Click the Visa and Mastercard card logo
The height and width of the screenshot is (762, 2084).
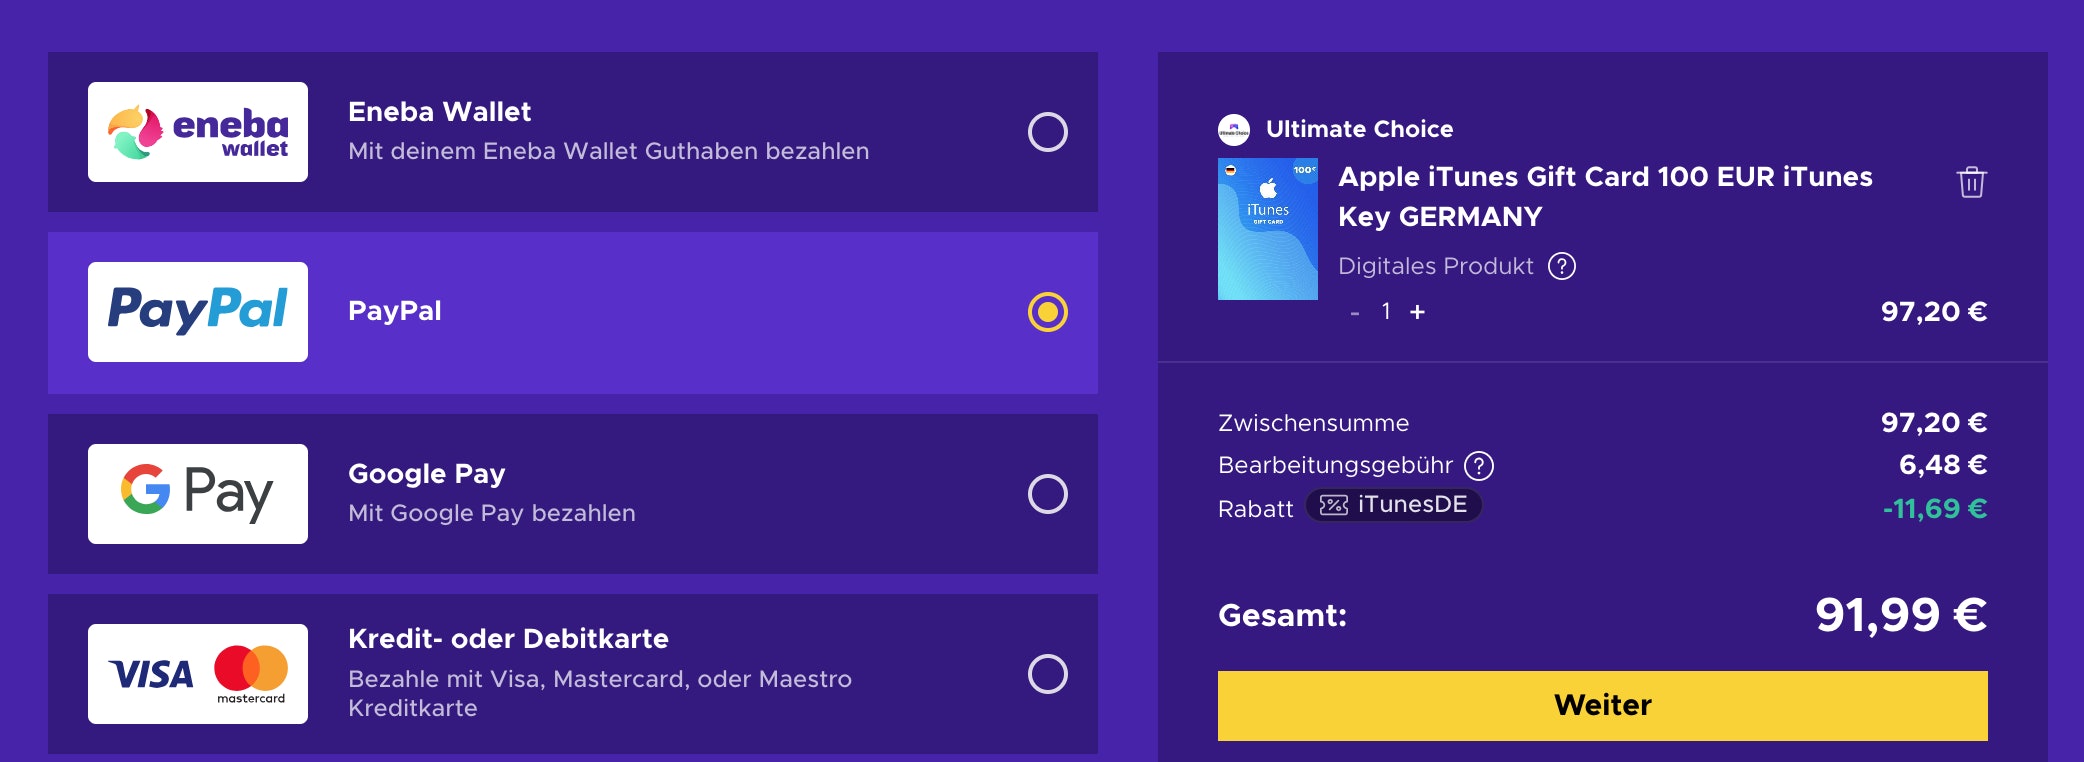click(197, 673)
